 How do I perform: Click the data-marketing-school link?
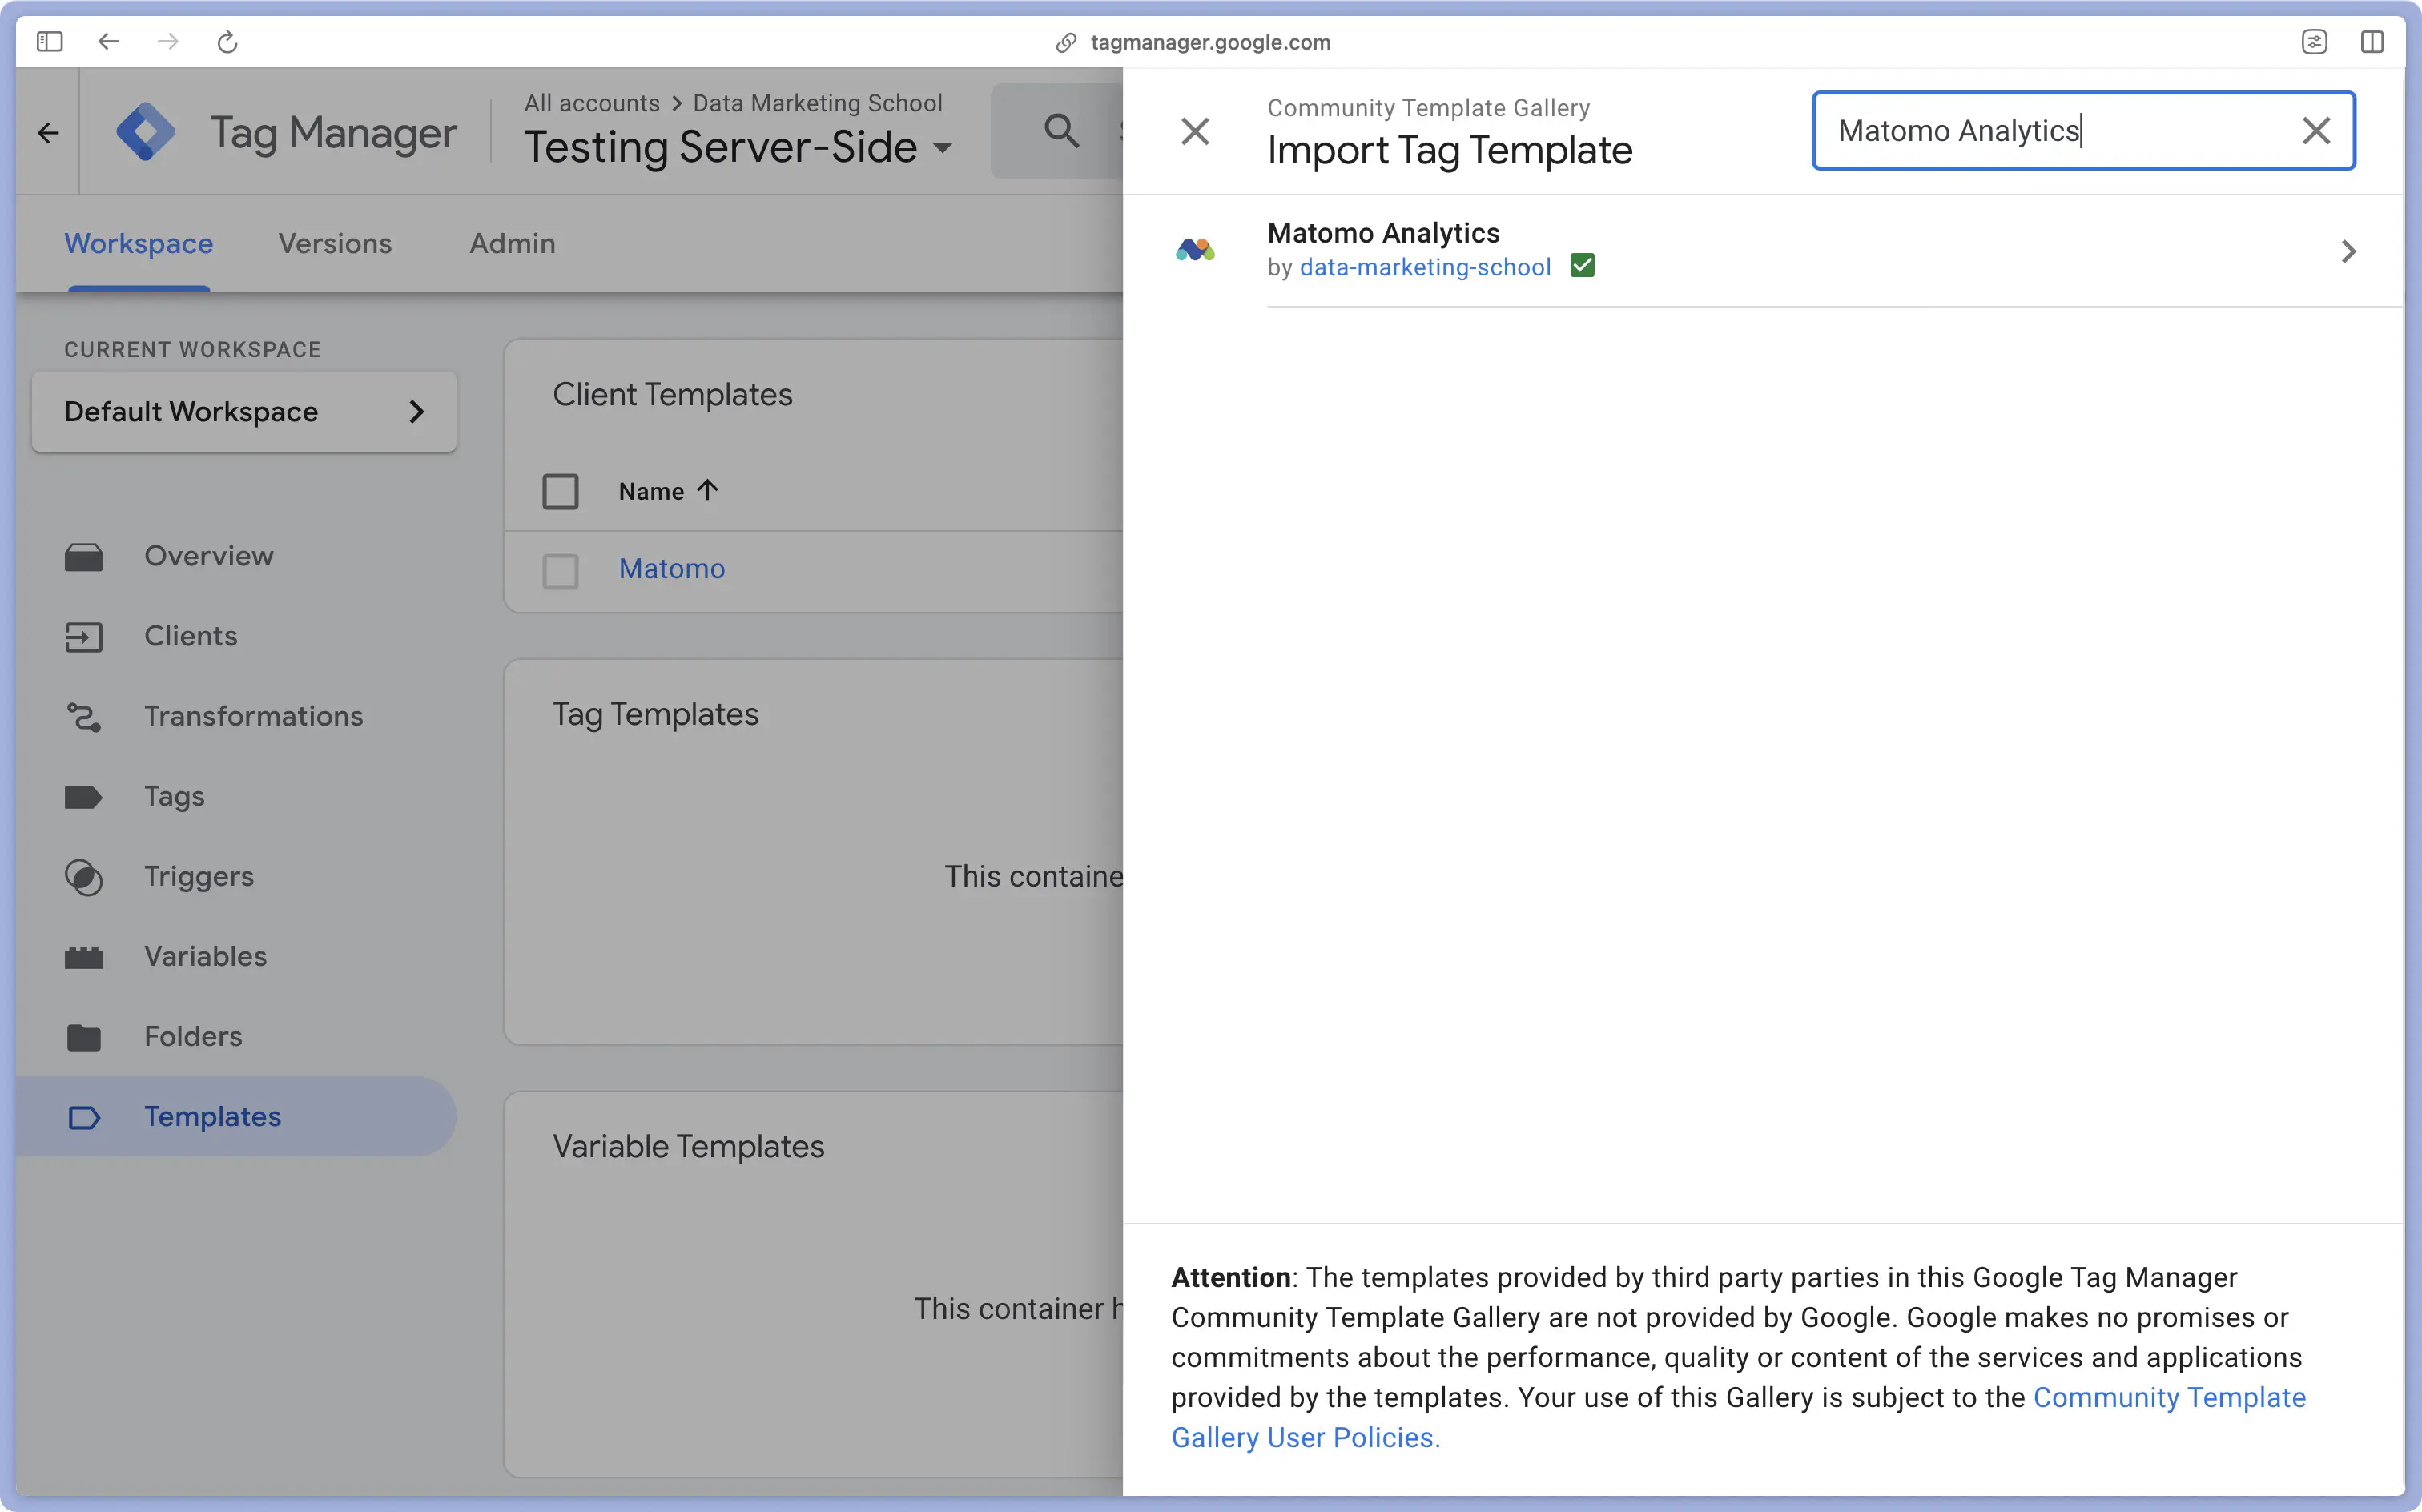click(x=1424, y=267)
